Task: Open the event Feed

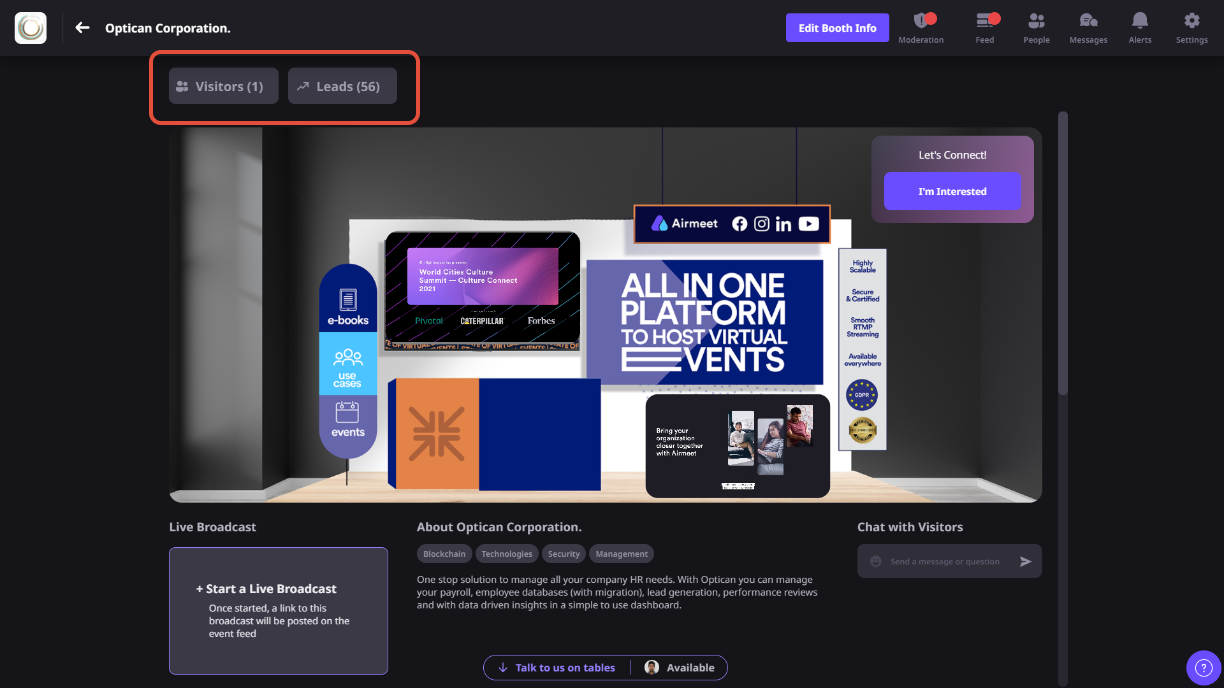Action: 985,27
